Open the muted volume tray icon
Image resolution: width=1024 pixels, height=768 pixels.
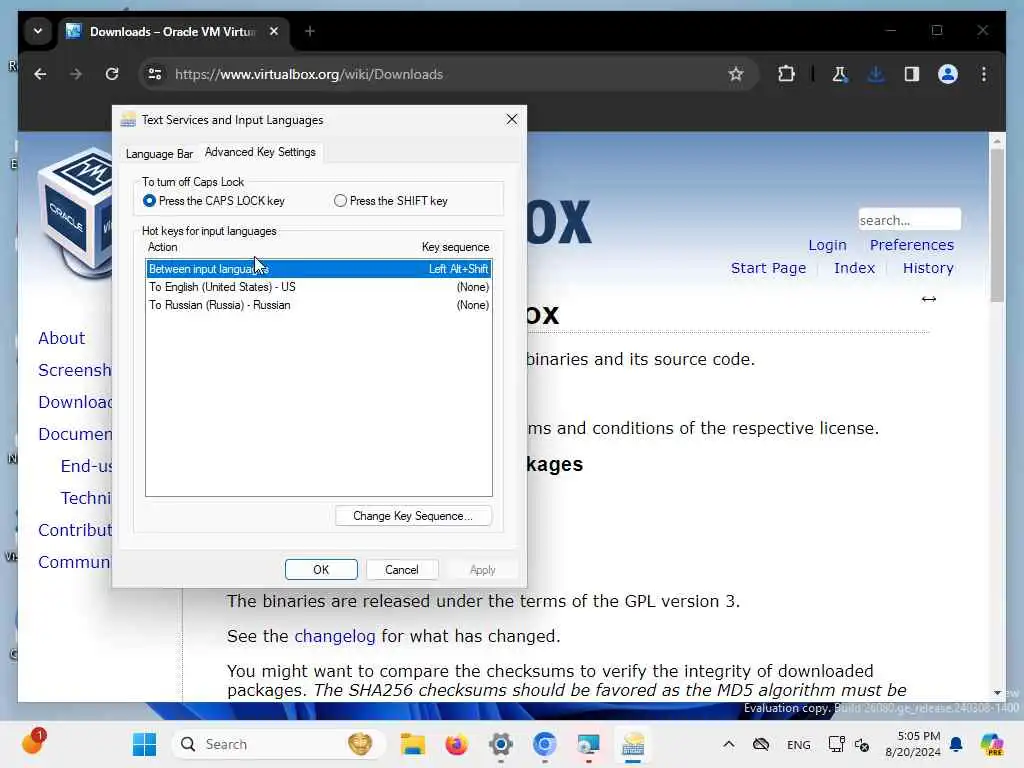tap(862, 745)
